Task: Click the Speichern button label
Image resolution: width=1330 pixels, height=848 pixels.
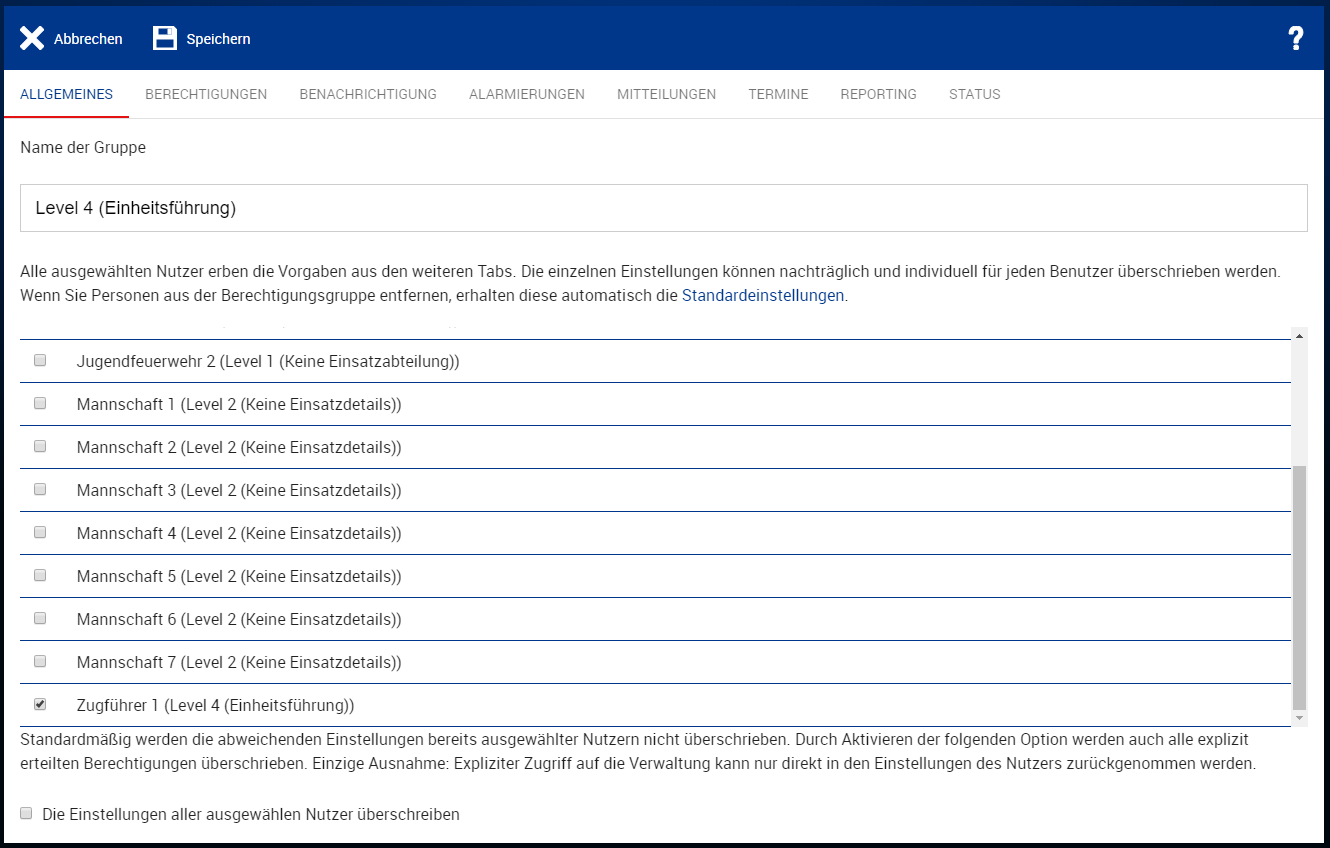Action: coord(218,39)
